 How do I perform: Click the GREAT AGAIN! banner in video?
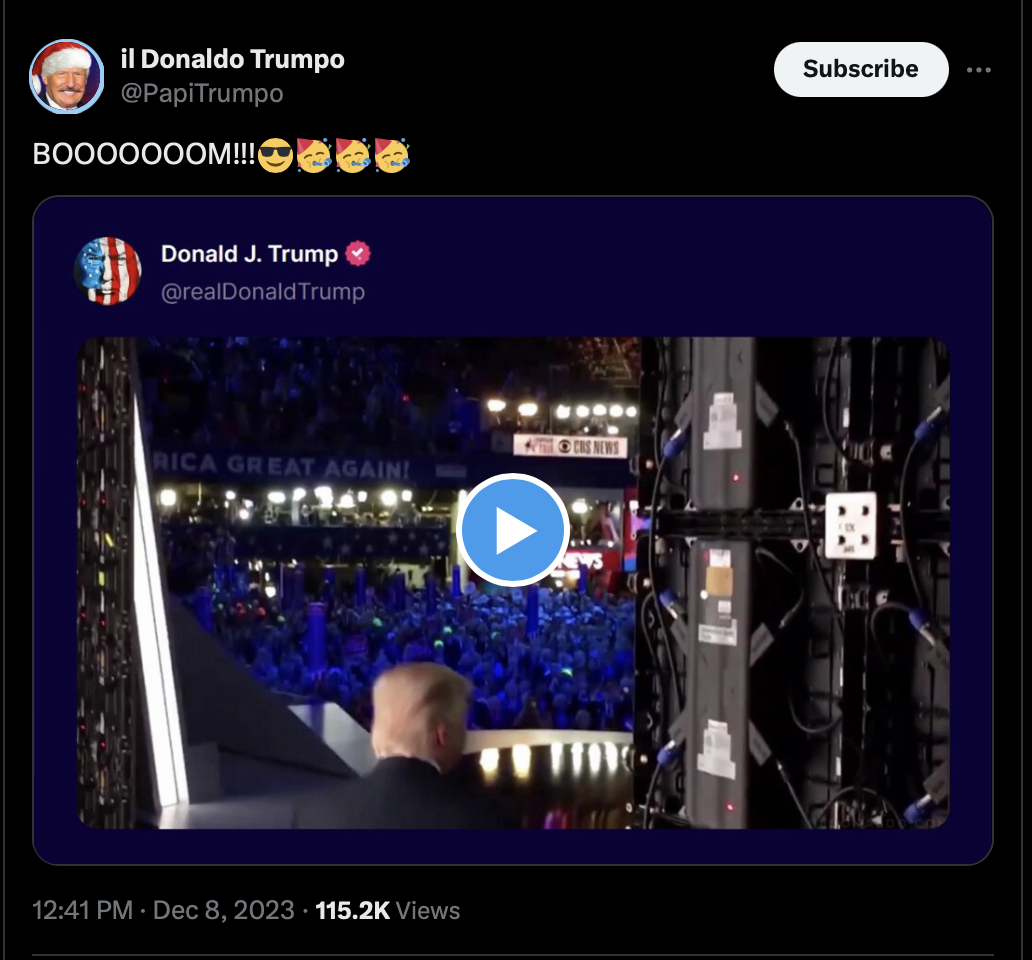point(317,466)
